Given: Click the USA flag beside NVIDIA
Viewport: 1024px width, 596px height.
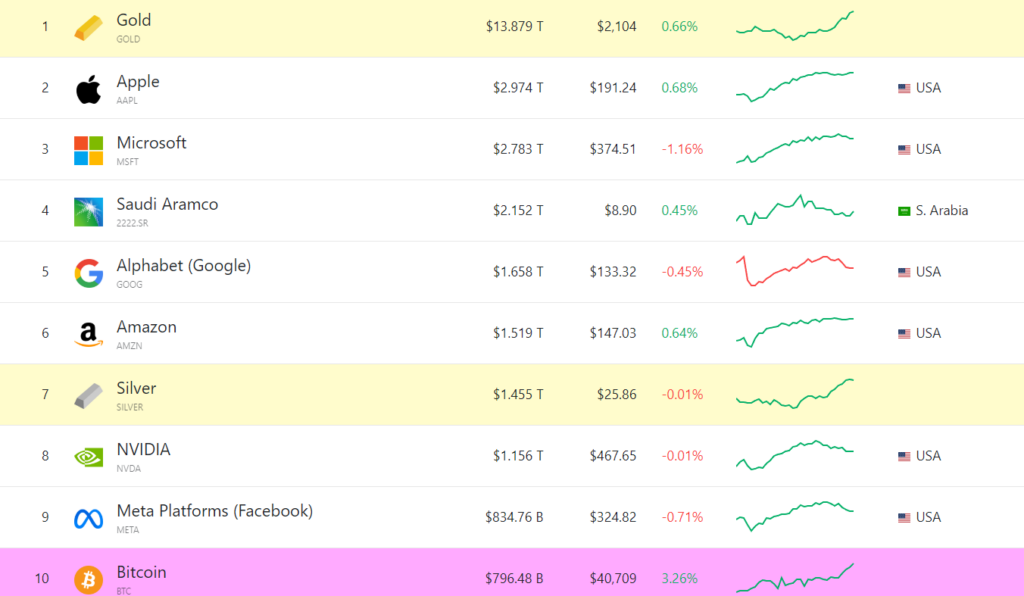Looking at the screenshot, I should [904, 456].
